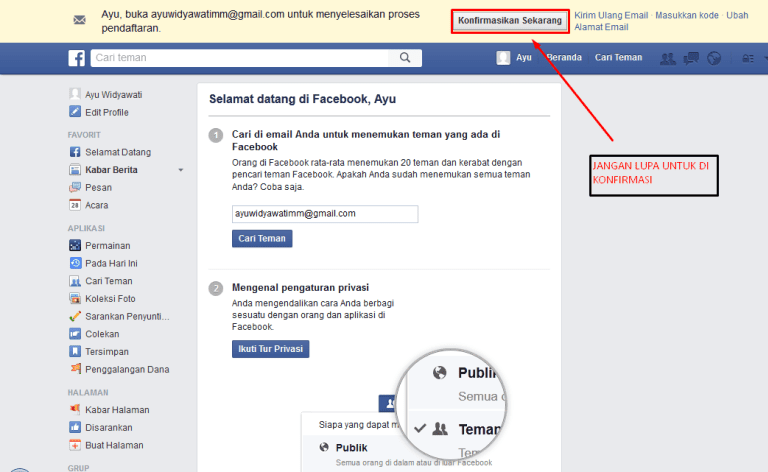Screen dimensions: 768x472
Task: Click the Ikuti Tur Privasi button
Action: (x=270, y=349)
